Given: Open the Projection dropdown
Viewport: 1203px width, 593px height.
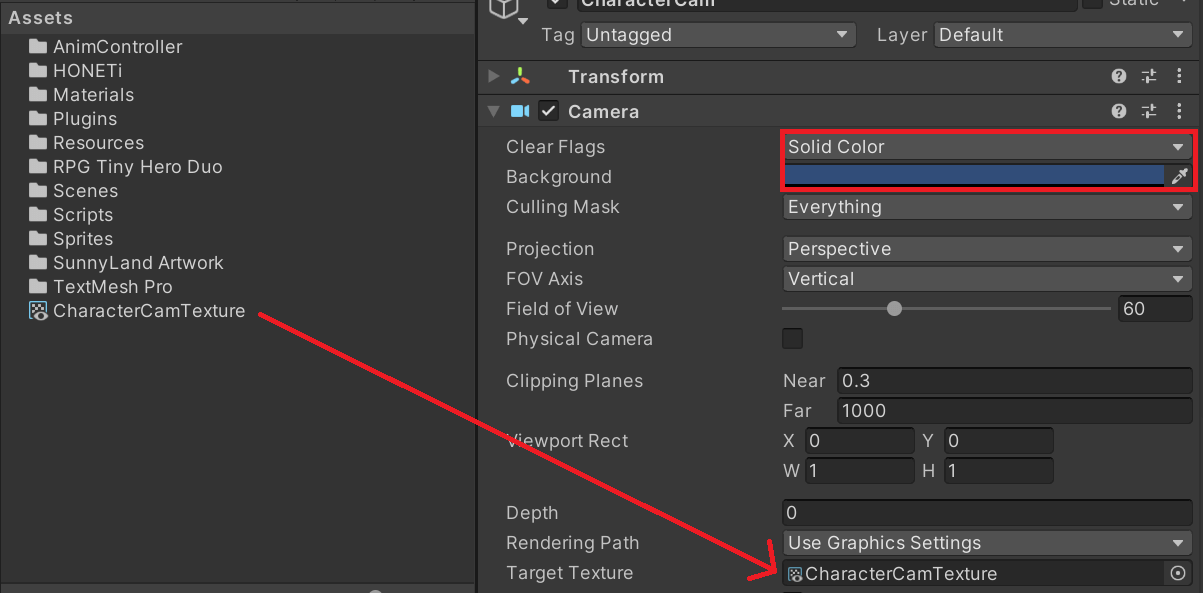Looking at the screenshot, I should (987, 249).
